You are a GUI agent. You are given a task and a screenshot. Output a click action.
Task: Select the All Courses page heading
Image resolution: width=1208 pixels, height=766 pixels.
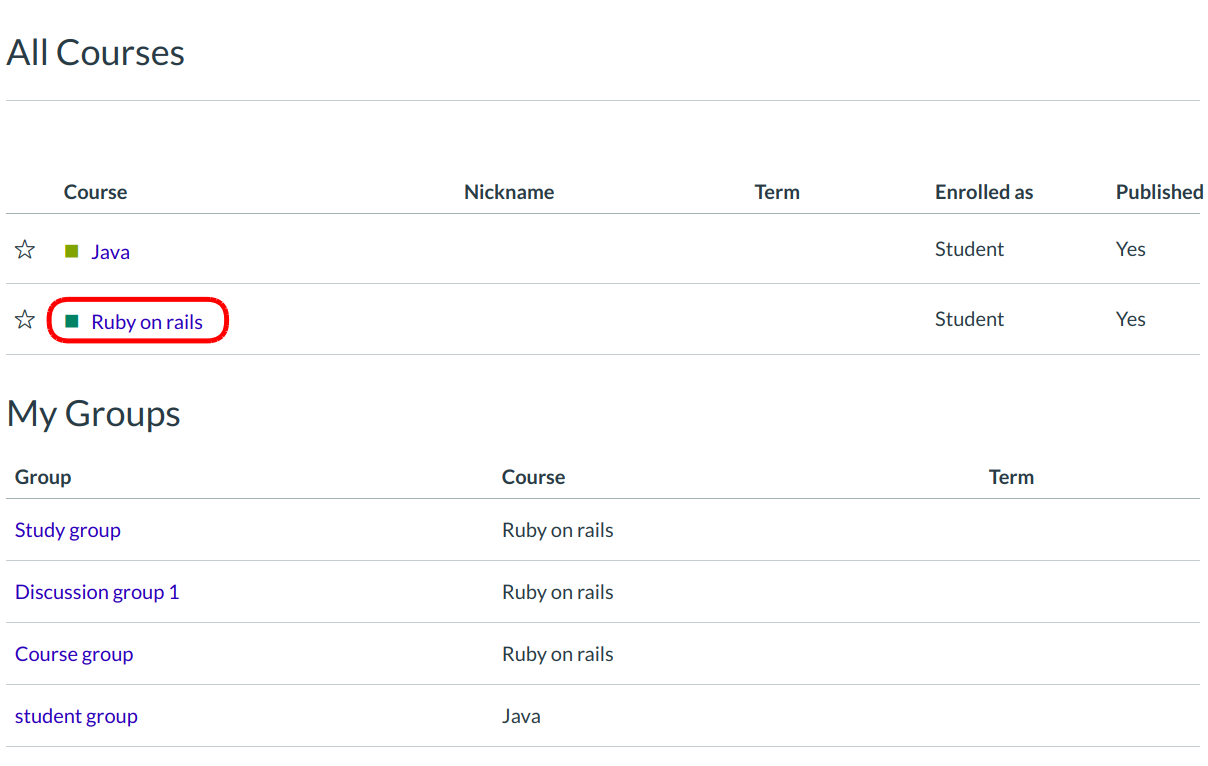point(96,53)
